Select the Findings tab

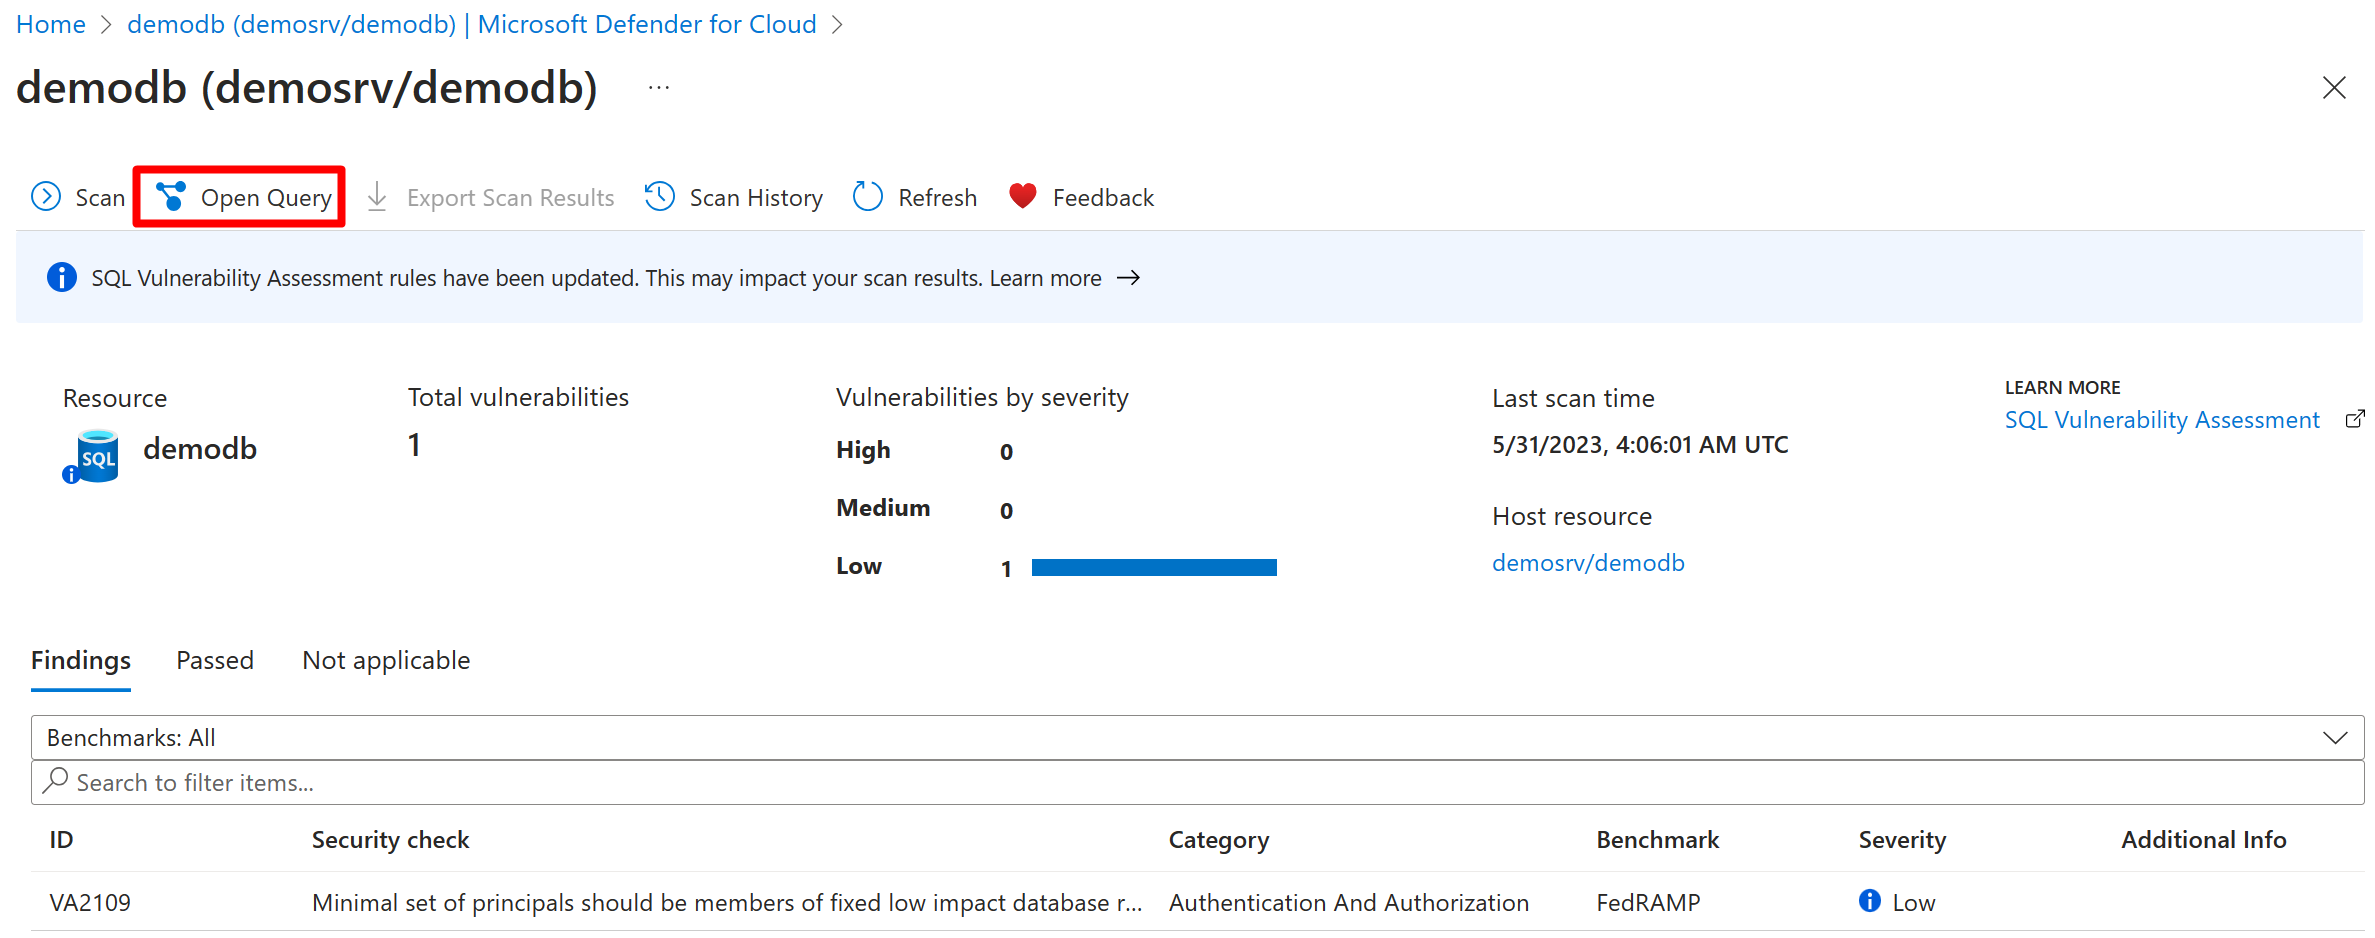coord(81,661)
